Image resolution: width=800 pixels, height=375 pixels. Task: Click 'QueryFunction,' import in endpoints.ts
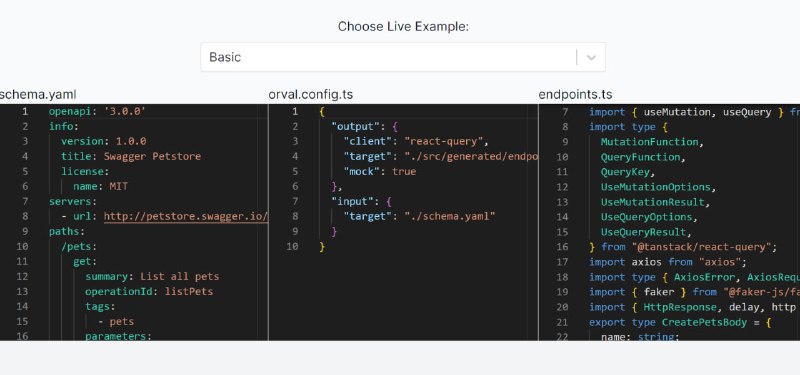(x=643, y=157)
